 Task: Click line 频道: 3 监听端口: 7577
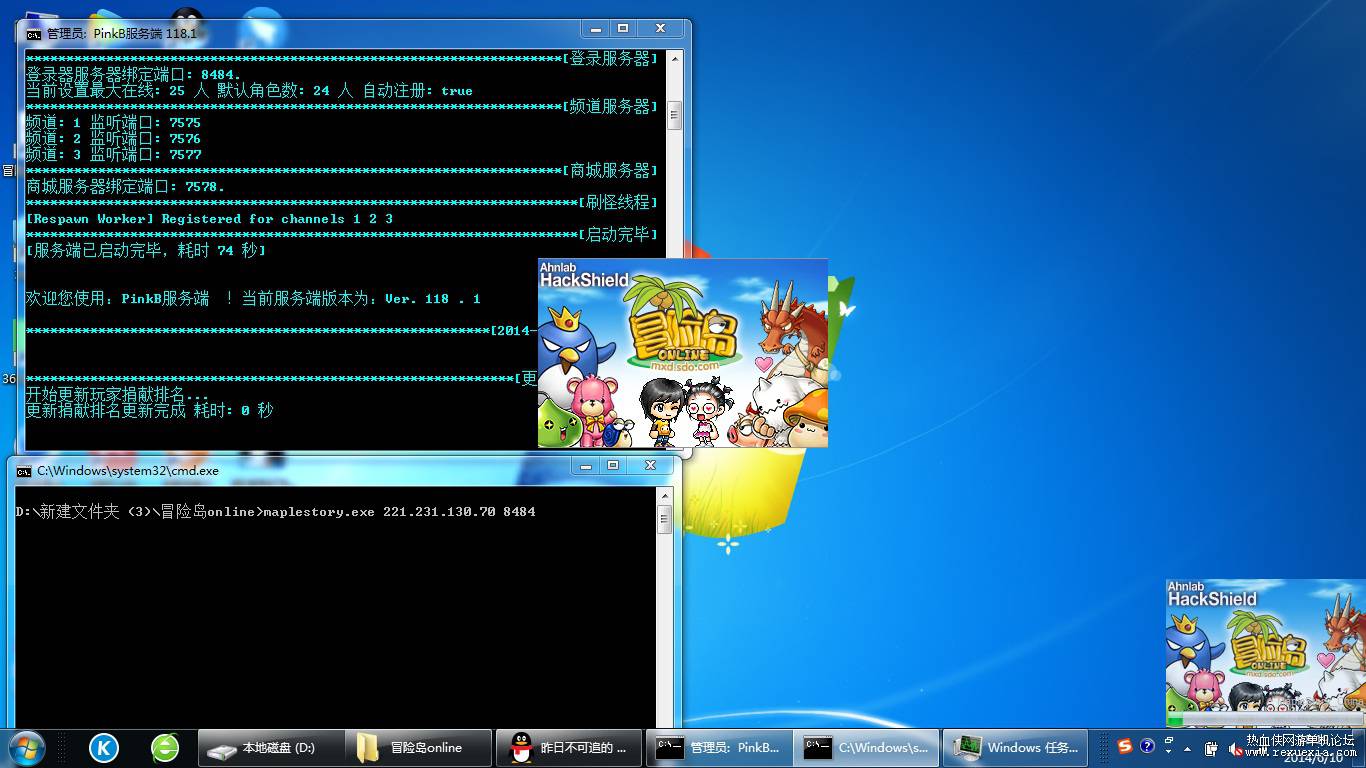[x=113, y=155]
